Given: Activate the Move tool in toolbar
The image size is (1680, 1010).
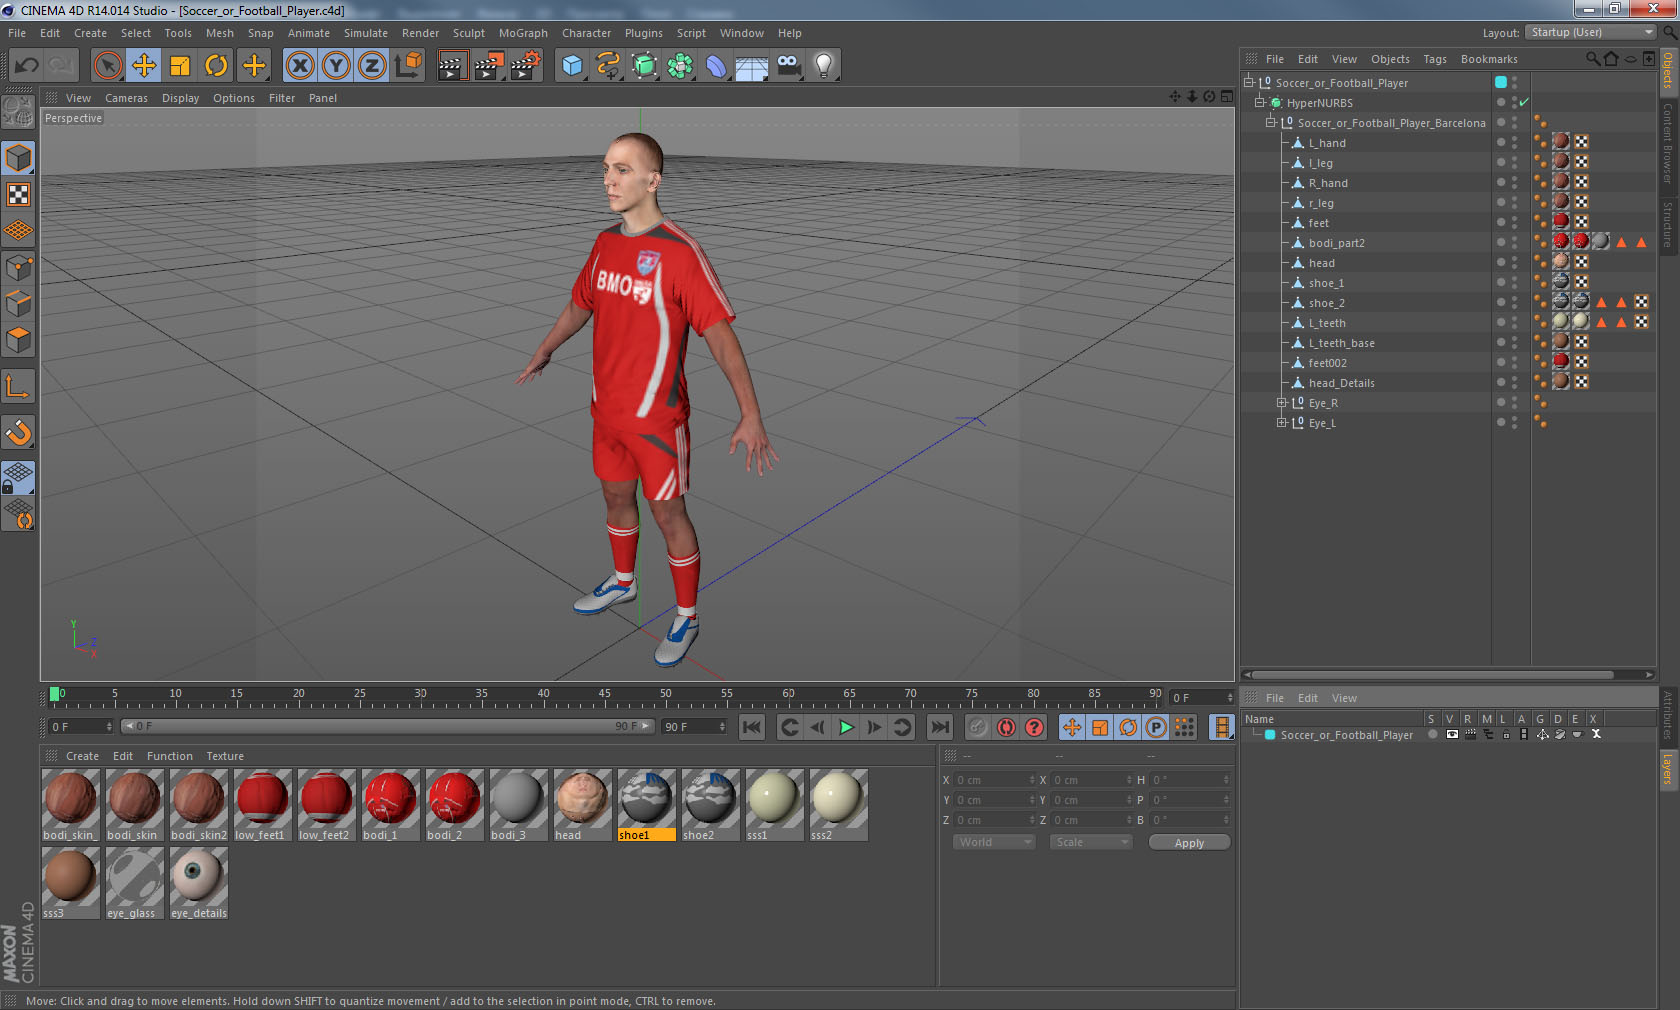Looking at the screenshot, I should [x=144, y=66].
